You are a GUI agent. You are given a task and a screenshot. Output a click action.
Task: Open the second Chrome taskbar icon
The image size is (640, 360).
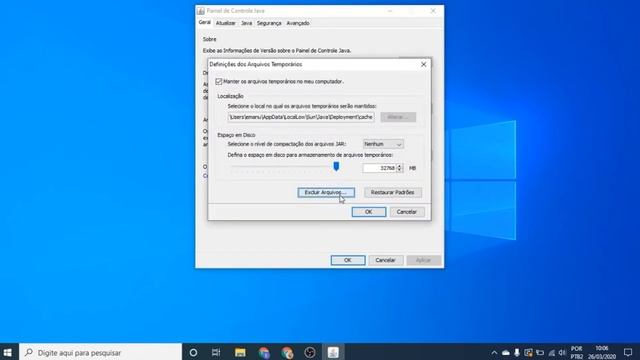coord(287,352)
